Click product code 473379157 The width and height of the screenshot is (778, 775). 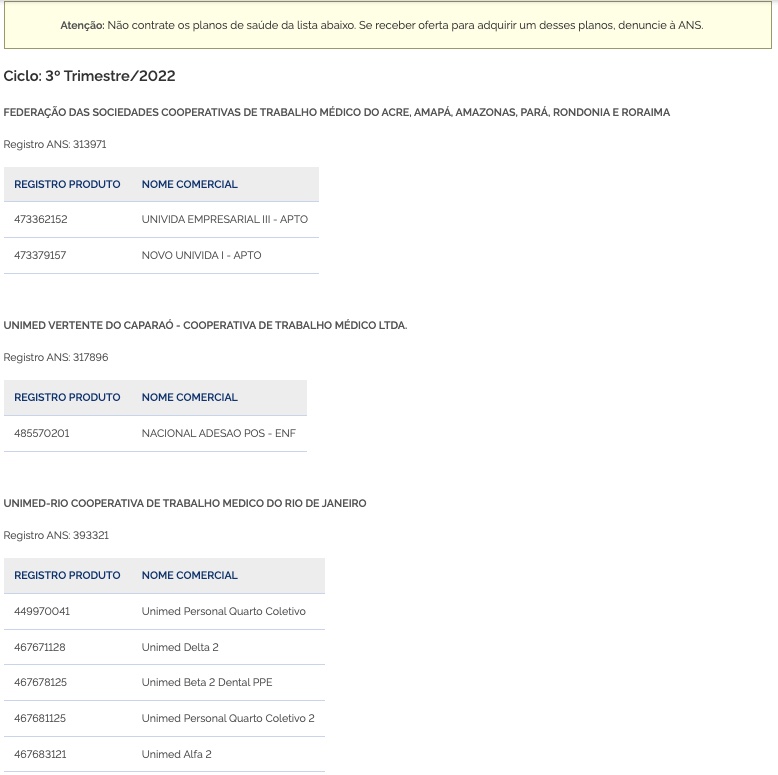40,255
